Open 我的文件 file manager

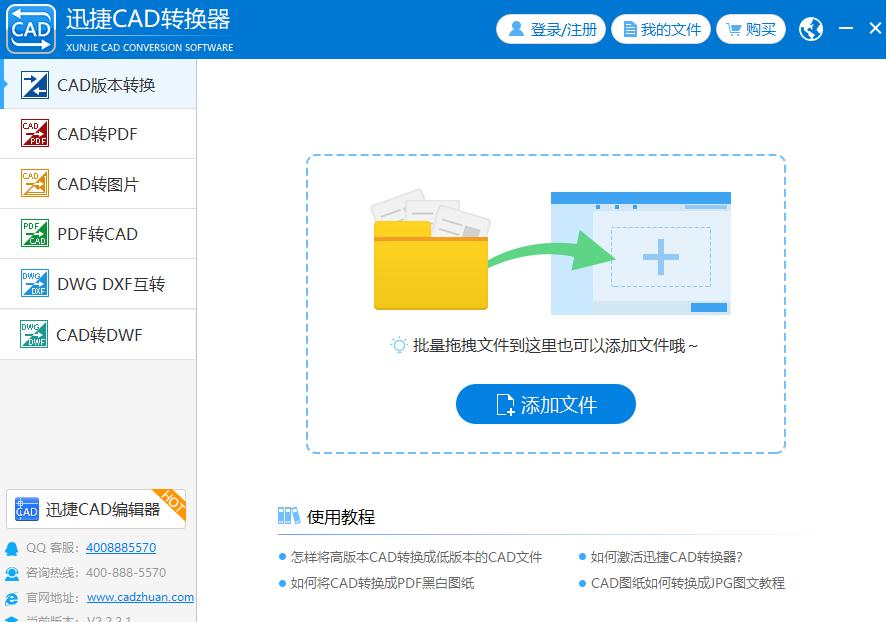[661, 28]
